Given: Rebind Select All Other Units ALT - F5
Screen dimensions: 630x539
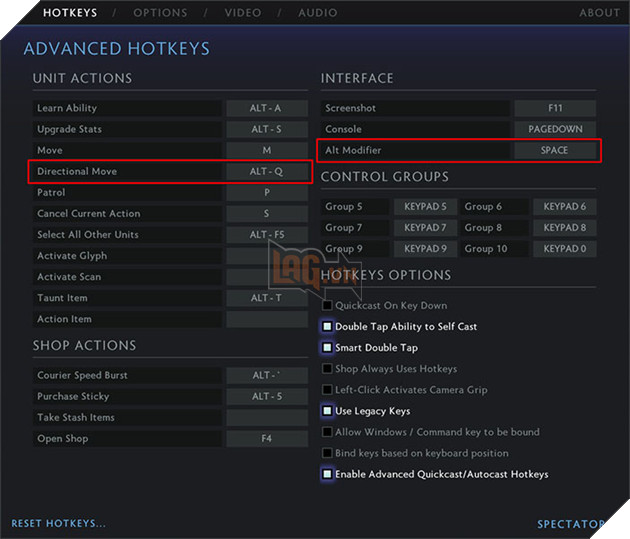Looking at the screenshot, I should [267, 235].
